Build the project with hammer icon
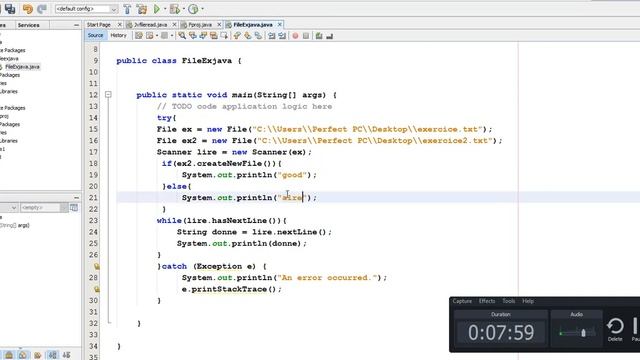 127,9
